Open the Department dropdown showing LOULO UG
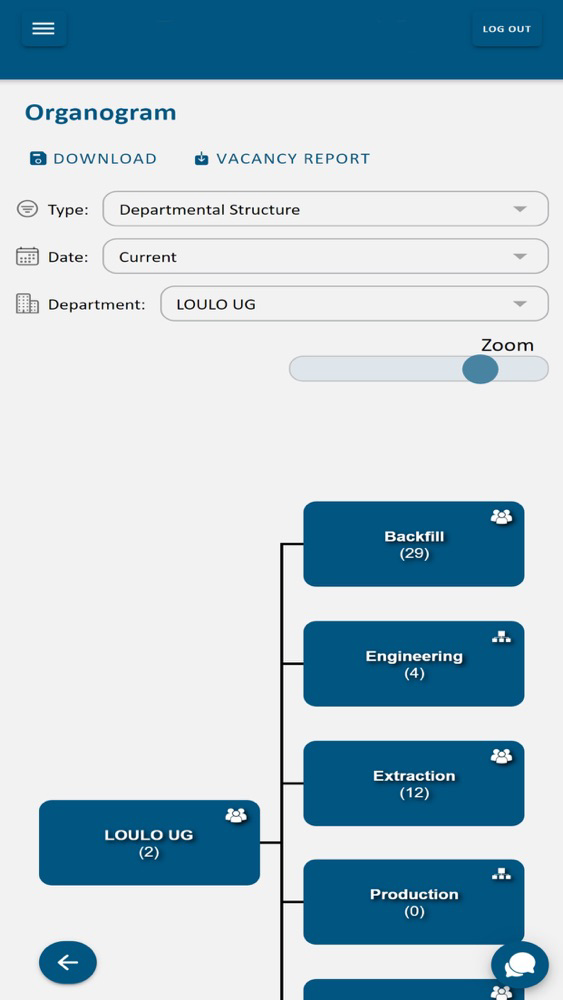This screenshot has height=1000, width=563. pyautogui.click(x=354, y=304)
